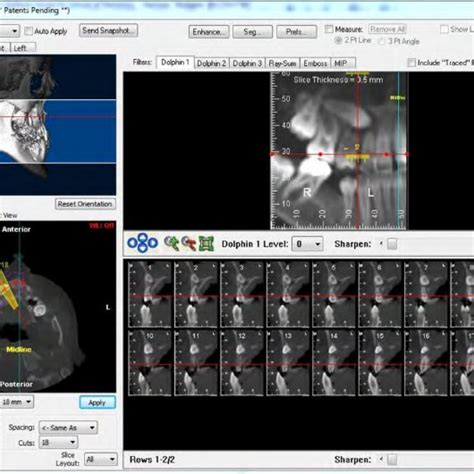Screen dimensions: 474x474
Task: Select cross-section slice thumbnail 14
Action: tap(334, 363)
